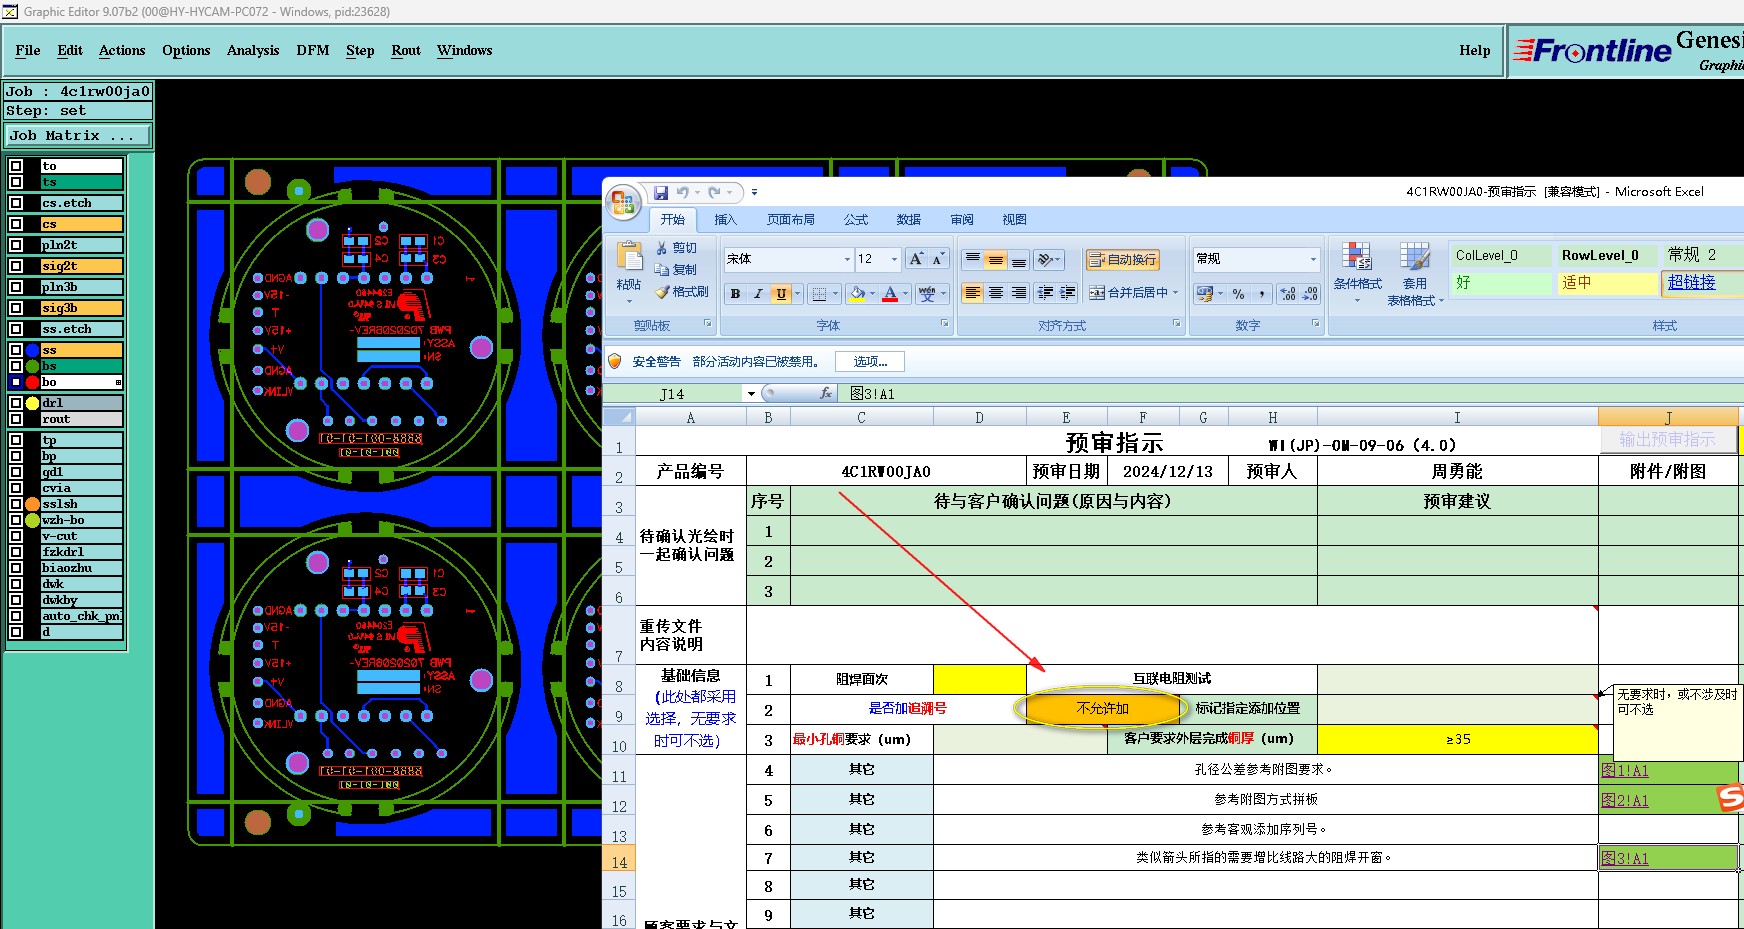Open the Analysis menu in Graphic Editor
The height and width of the screenshot is (929, 1744).
click(x=253, y=51)
